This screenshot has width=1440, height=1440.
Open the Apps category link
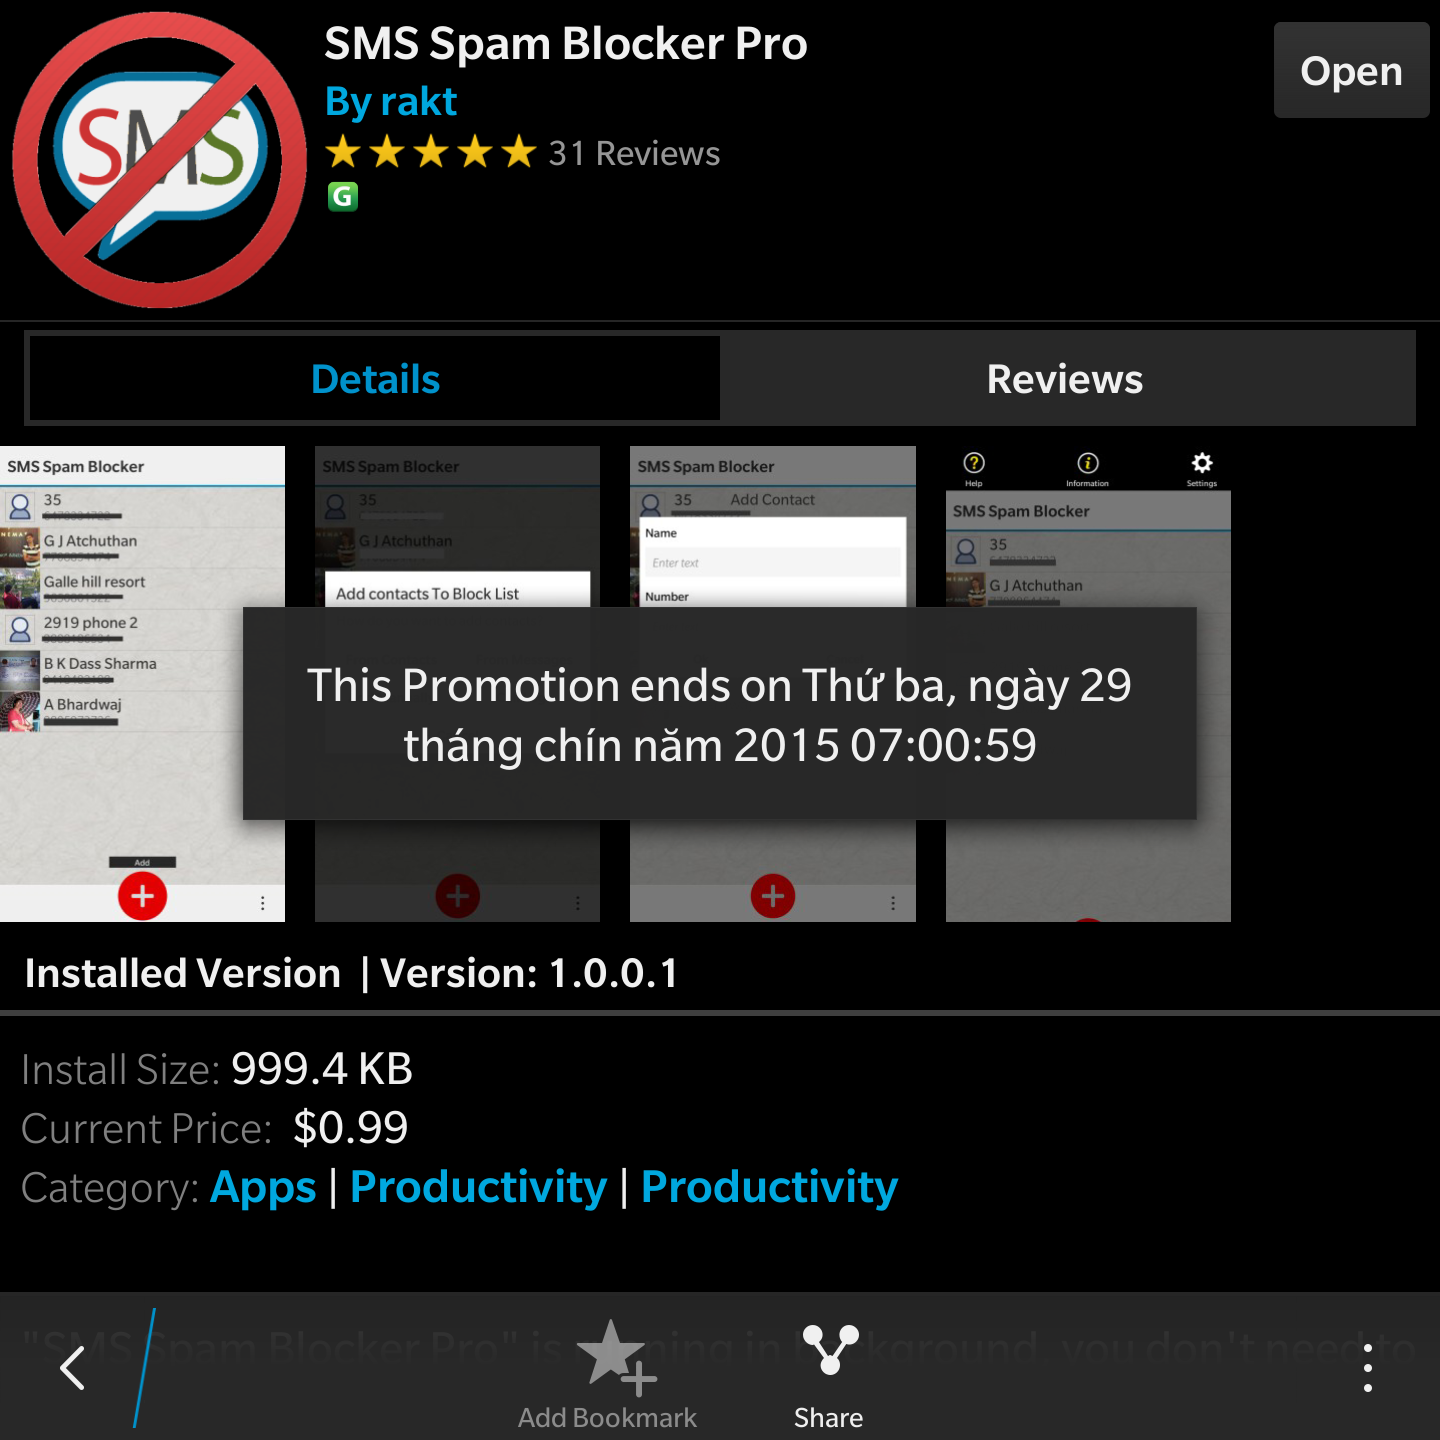pos(263,1187)
